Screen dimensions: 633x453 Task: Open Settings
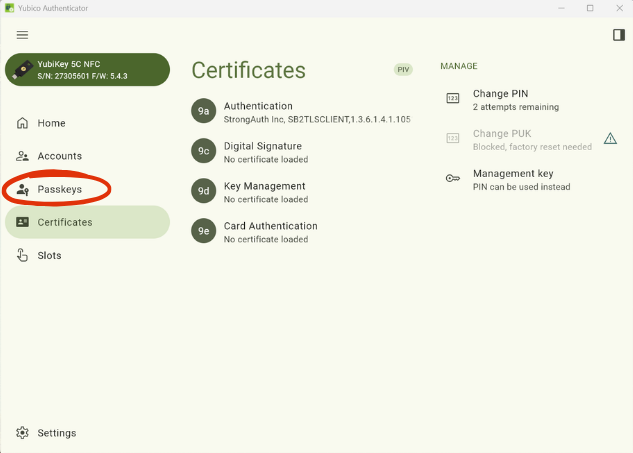click(88, 433)
